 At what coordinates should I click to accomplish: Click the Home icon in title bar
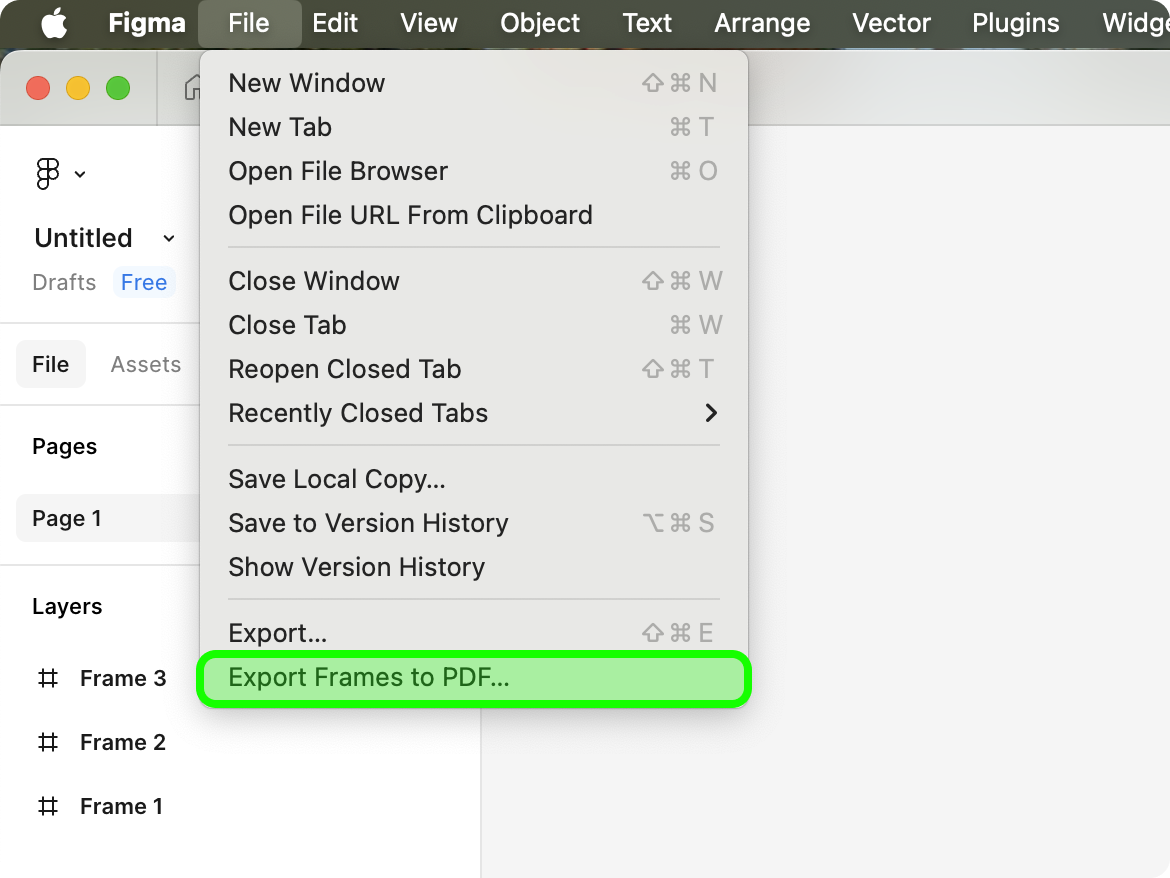(192, 87)
